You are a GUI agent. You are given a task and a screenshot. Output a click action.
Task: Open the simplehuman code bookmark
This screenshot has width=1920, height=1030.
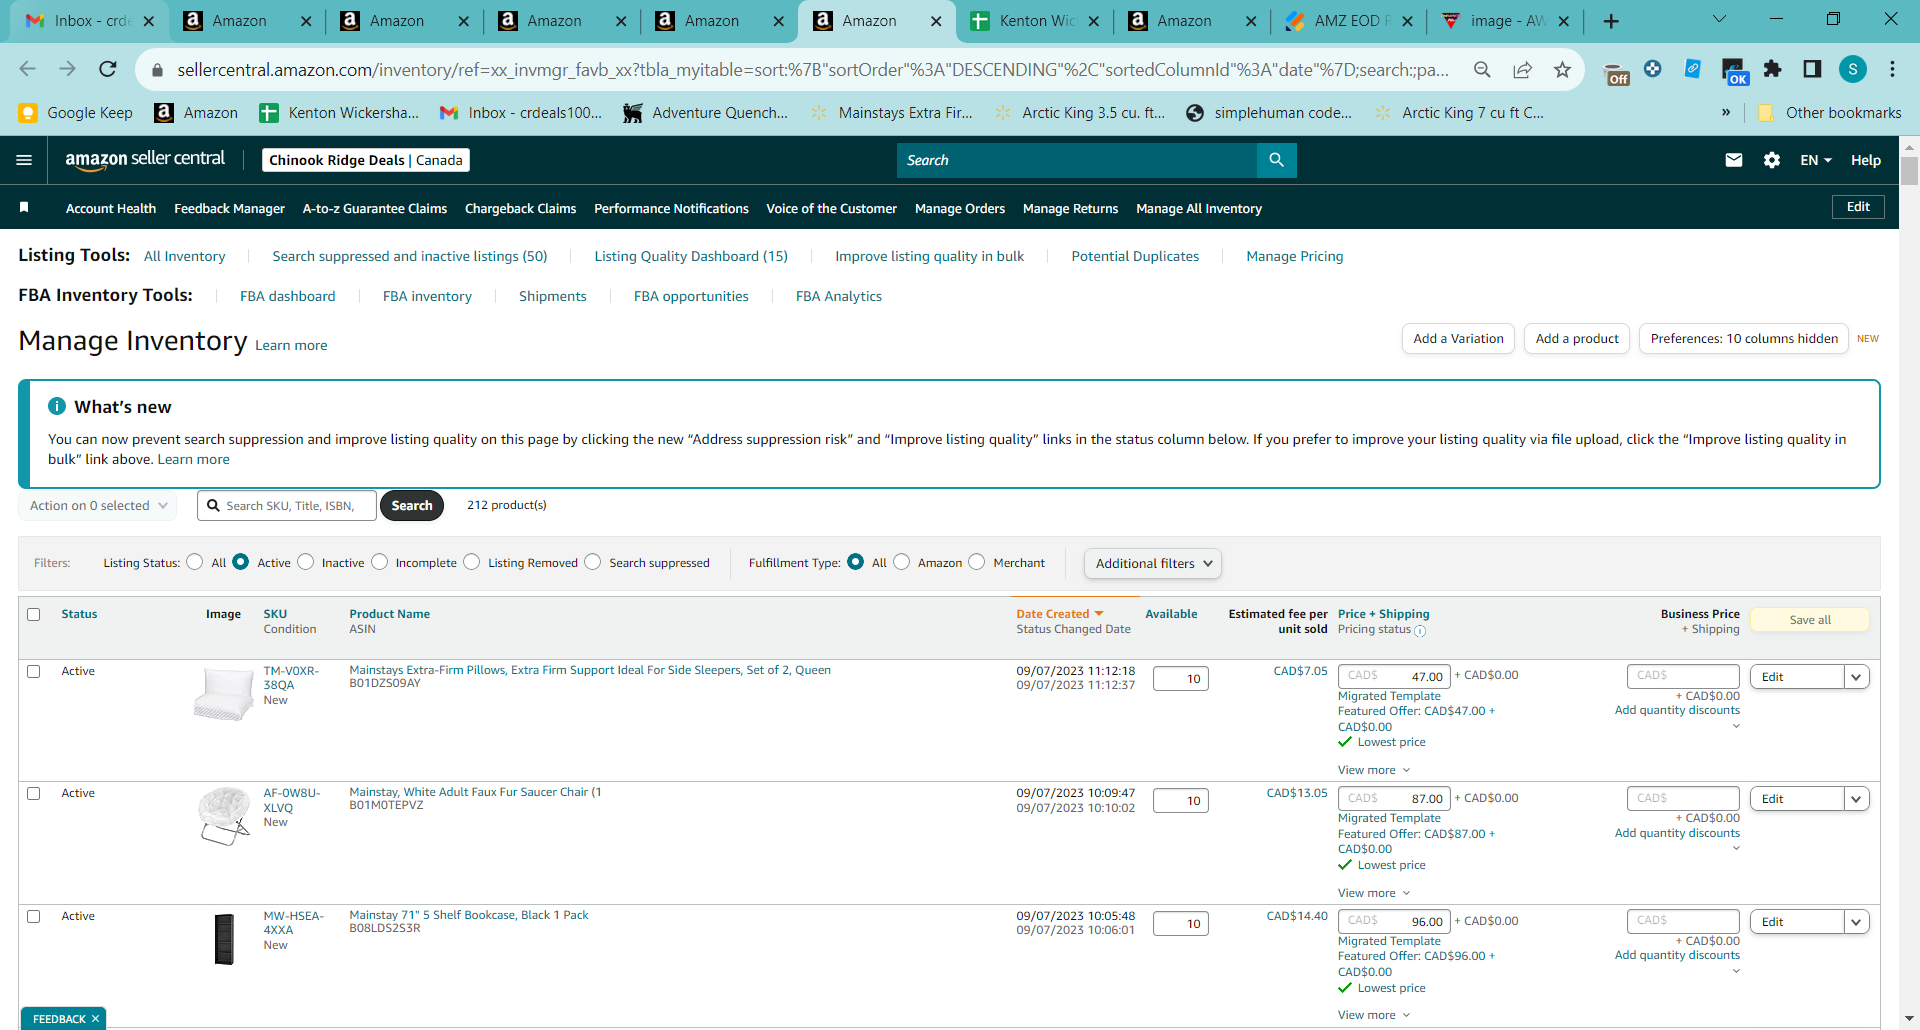1268,113
